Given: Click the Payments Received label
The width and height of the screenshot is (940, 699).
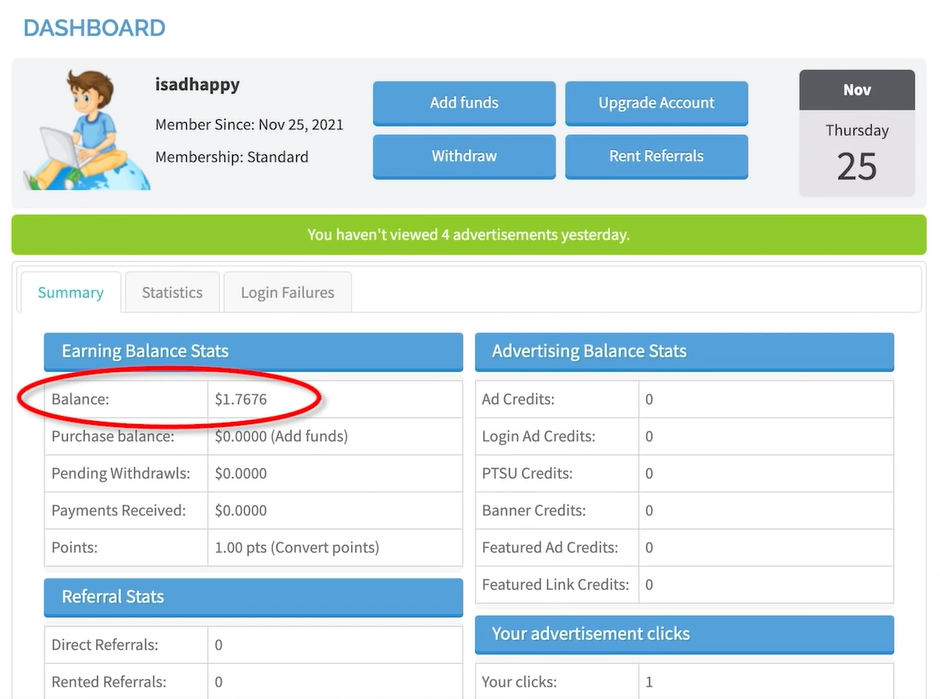Looking at the screenshot, I should coord(119,511).
